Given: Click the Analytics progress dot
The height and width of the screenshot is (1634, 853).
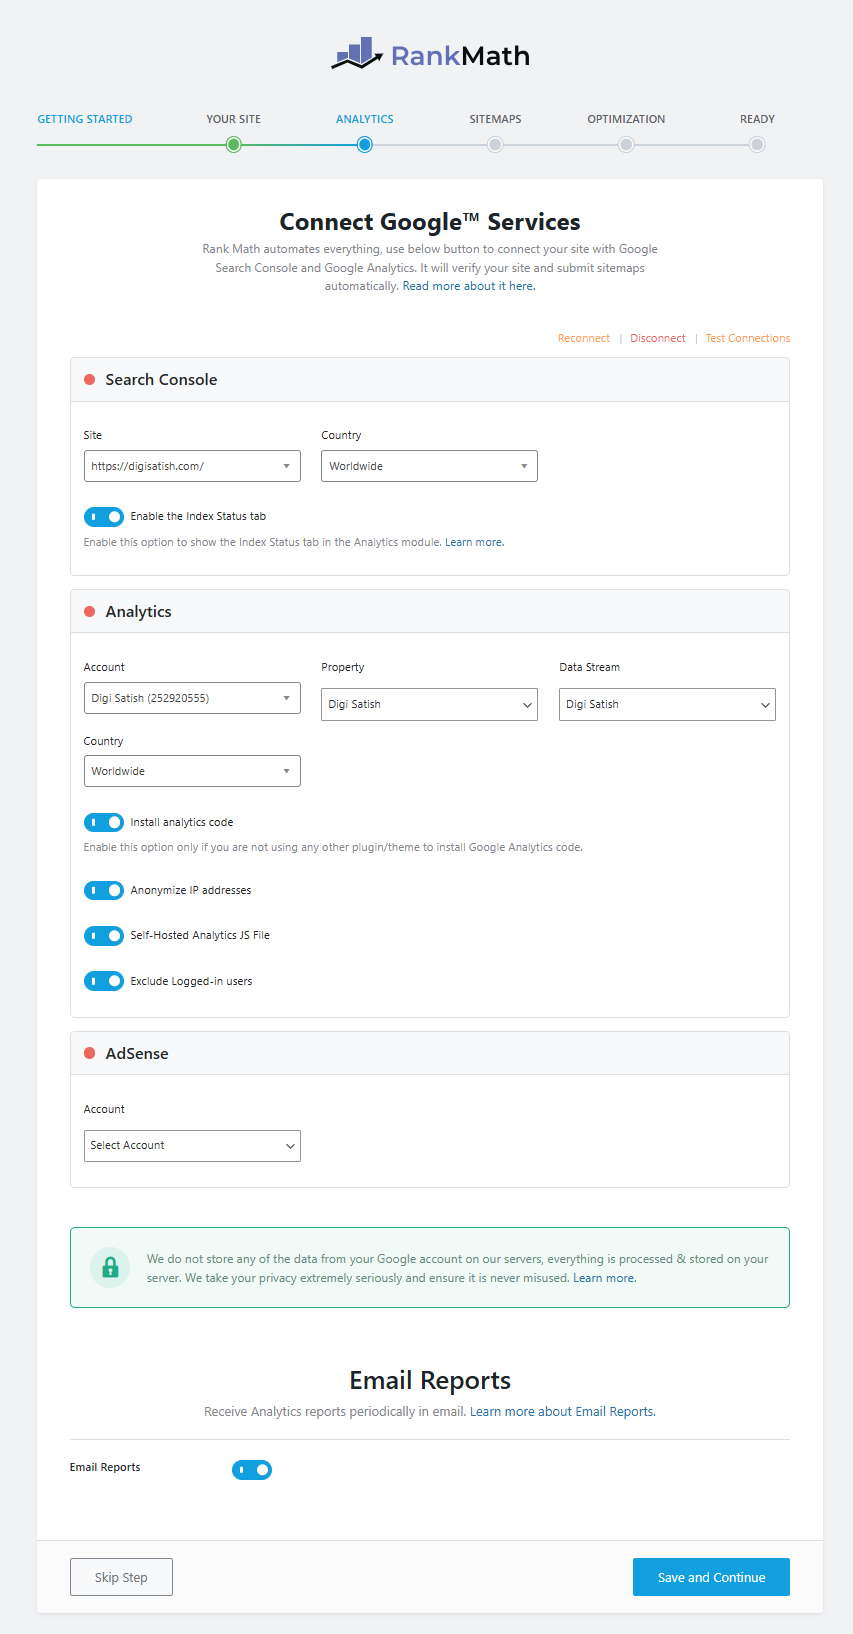Looking at the screenshot, I should pos(365,145).
